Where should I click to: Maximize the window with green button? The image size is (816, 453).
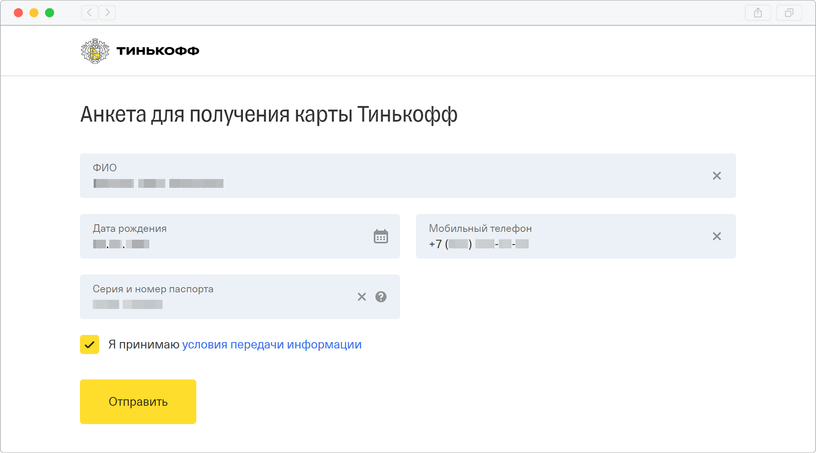click(x=49, y=12)
